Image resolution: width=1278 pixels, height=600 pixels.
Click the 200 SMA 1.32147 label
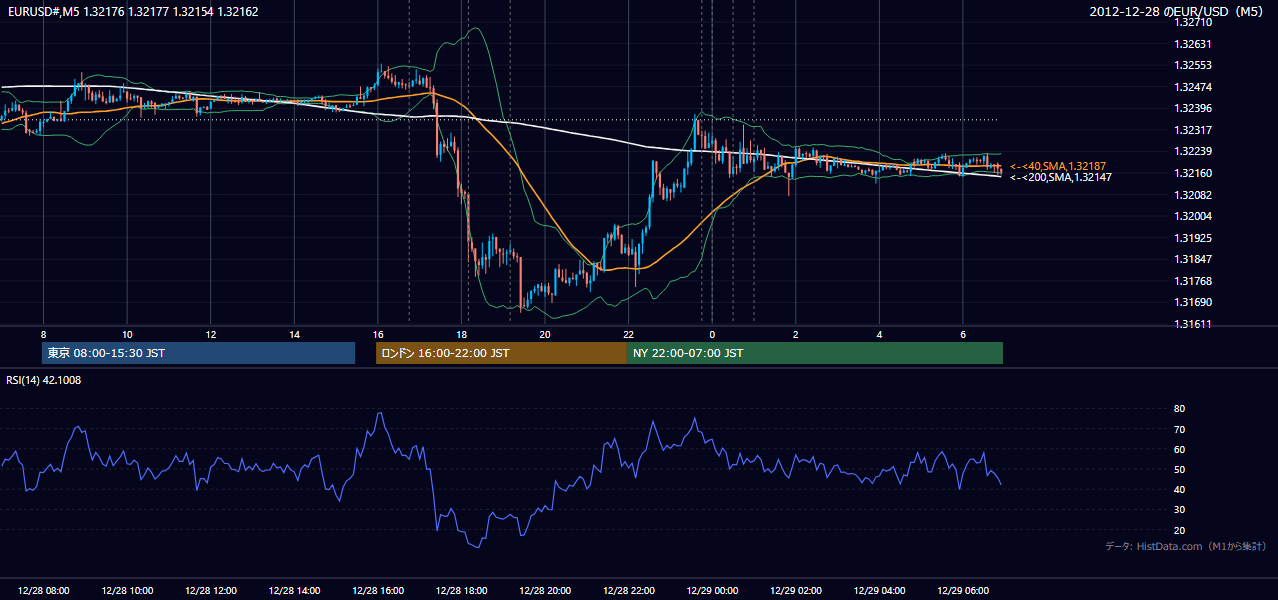coord(1060,177)
